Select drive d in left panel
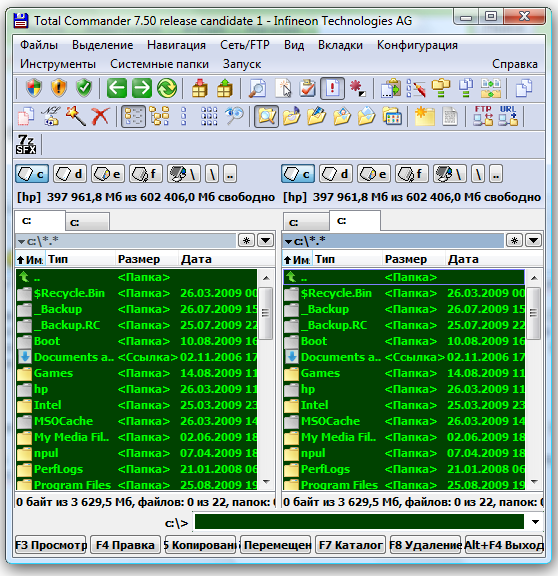 pos(70,174)
